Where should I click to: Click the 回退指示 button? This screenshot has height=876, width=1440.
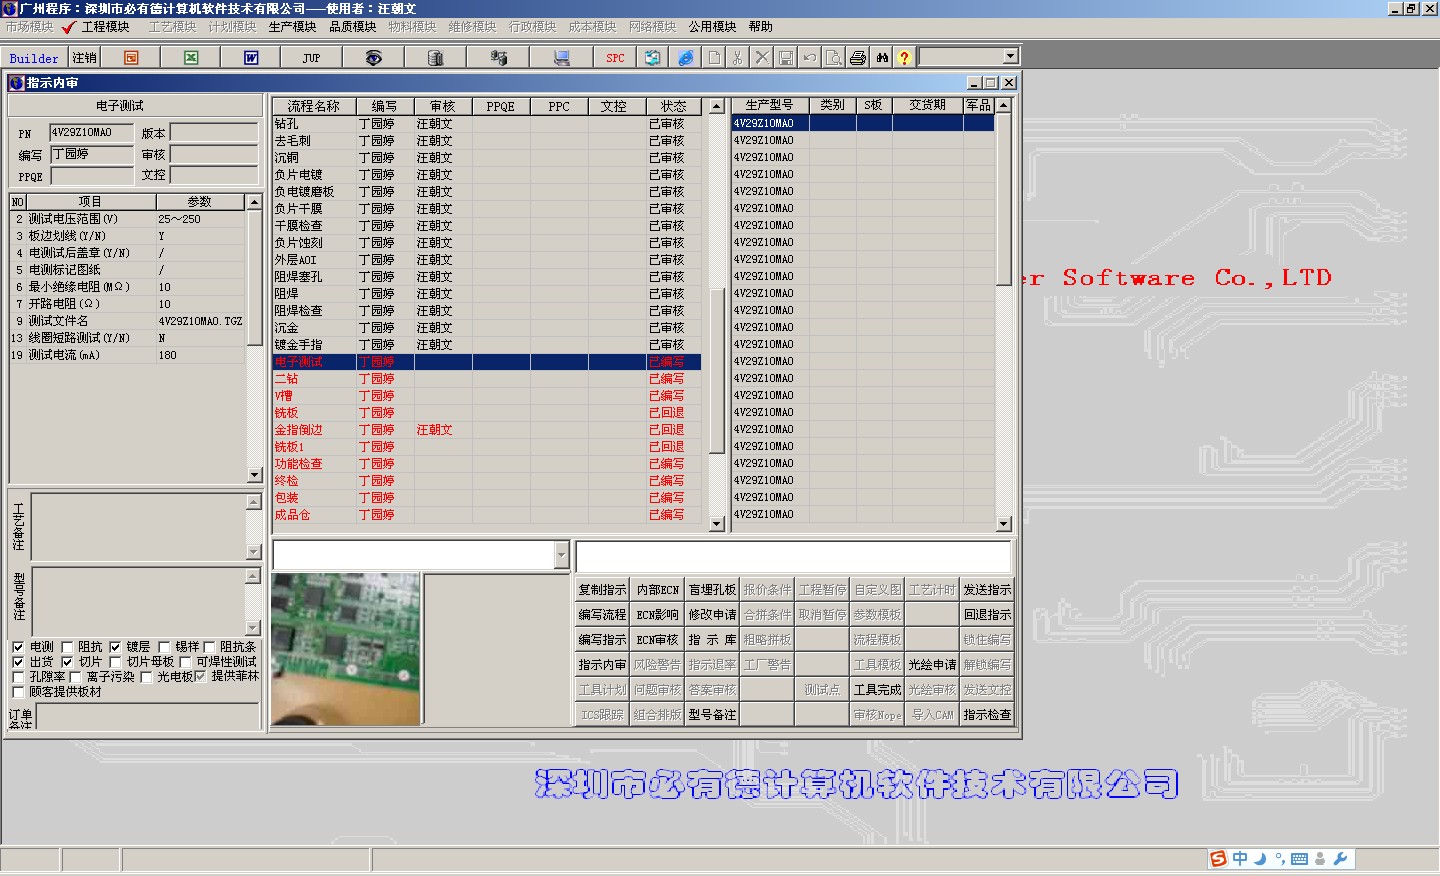tap(987, 615)
